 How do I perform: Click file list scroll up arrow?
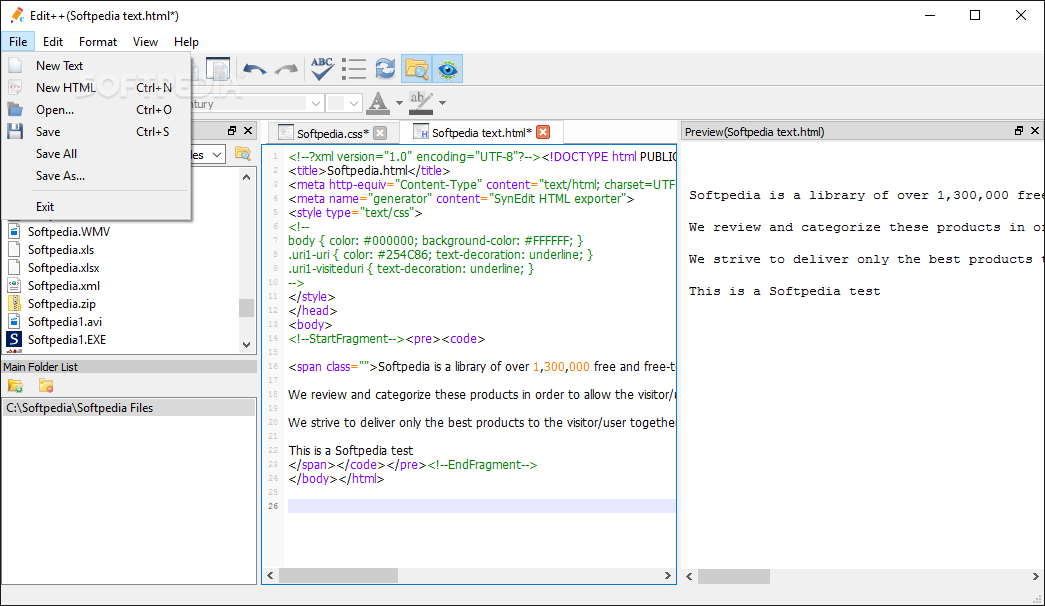[247, 177]
